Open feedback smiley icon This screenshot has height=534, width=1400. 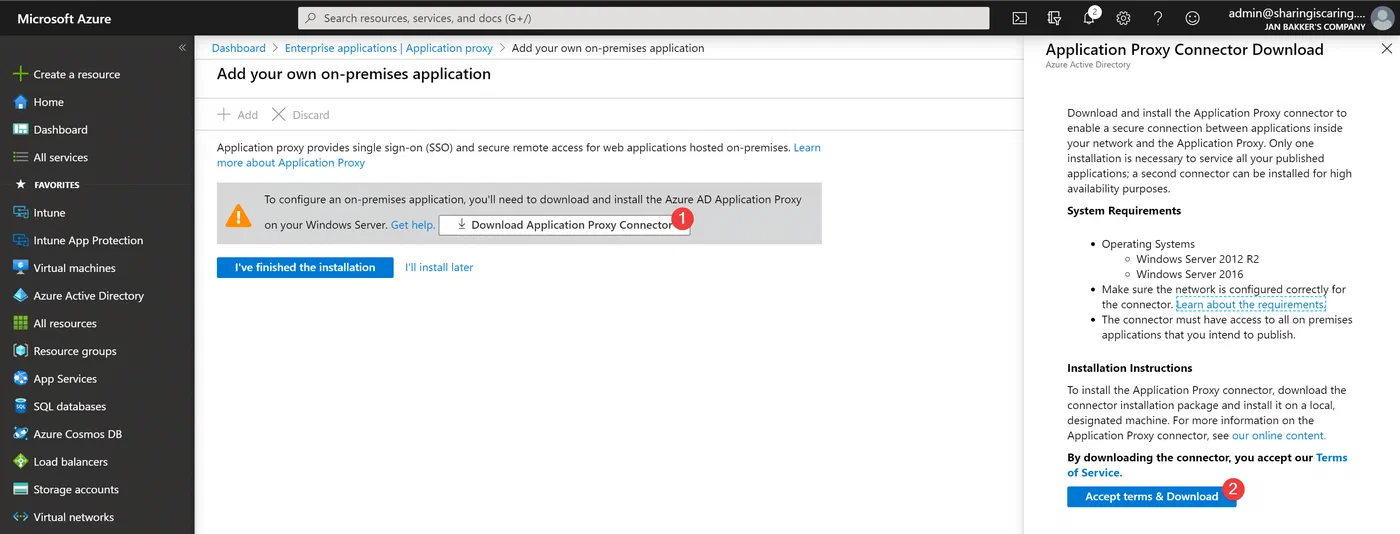[x=1192, y=18]
